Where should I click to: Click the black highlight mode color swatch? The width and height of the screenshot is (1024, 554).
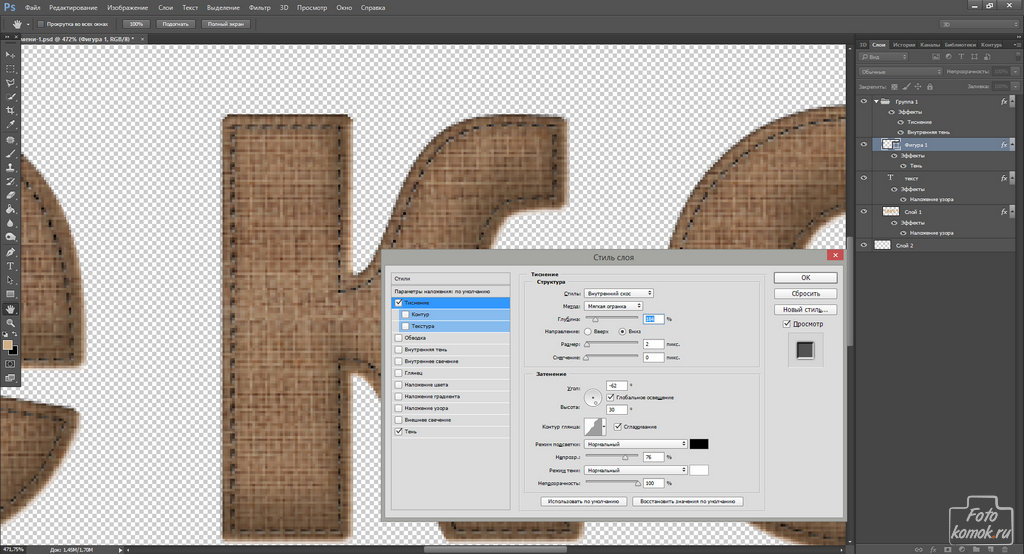coord(699,444)
